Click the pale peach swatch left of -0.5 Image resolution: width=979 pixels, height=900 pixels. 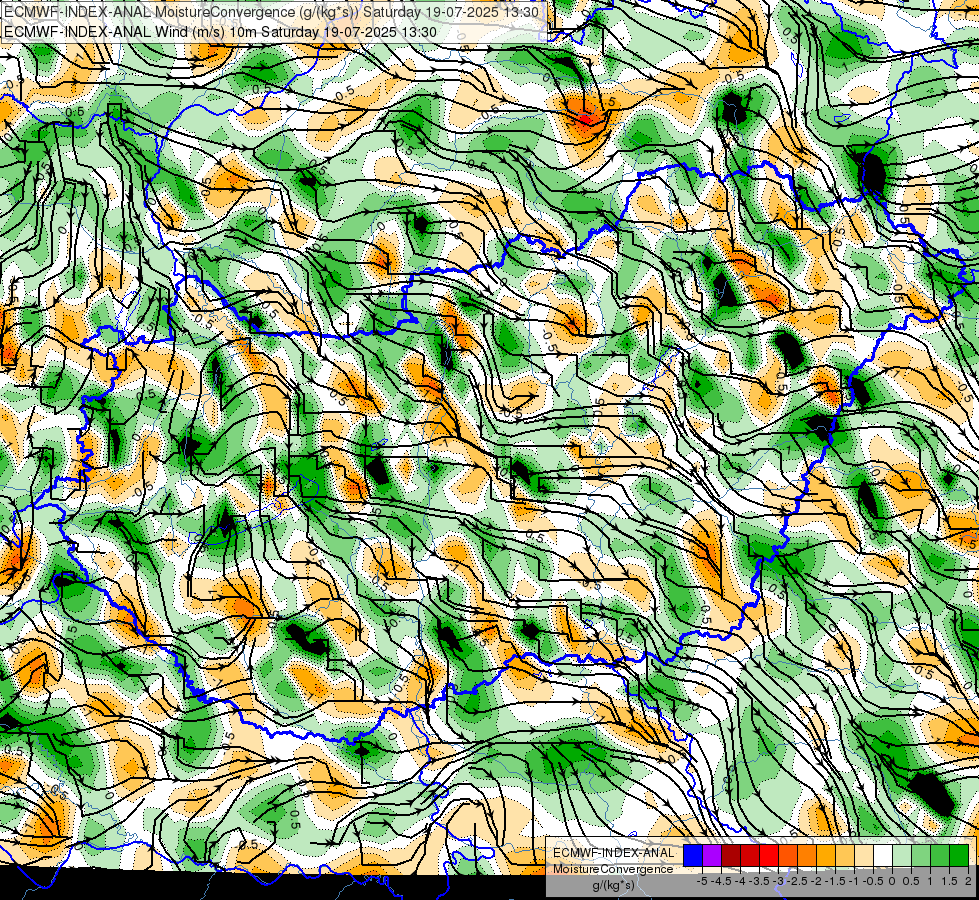(864, 856)
